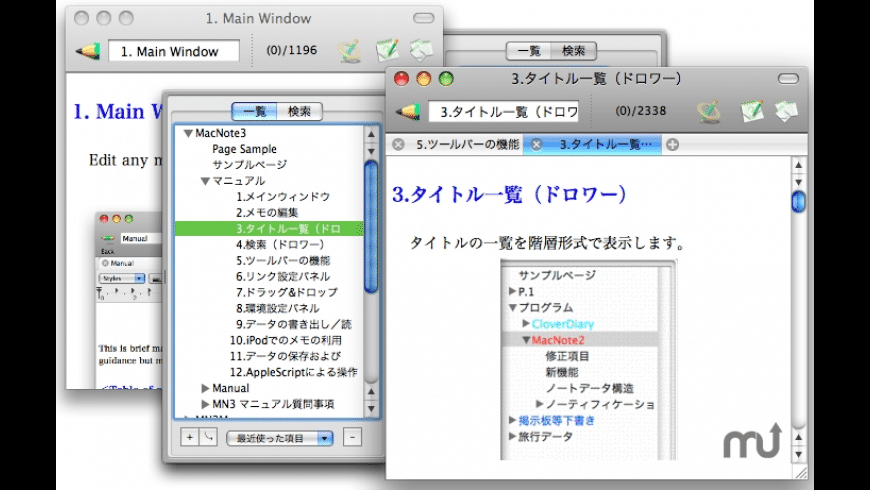Click stacked papers icon in front window toolbar
The image size is (870, 490).
[786, 110]
